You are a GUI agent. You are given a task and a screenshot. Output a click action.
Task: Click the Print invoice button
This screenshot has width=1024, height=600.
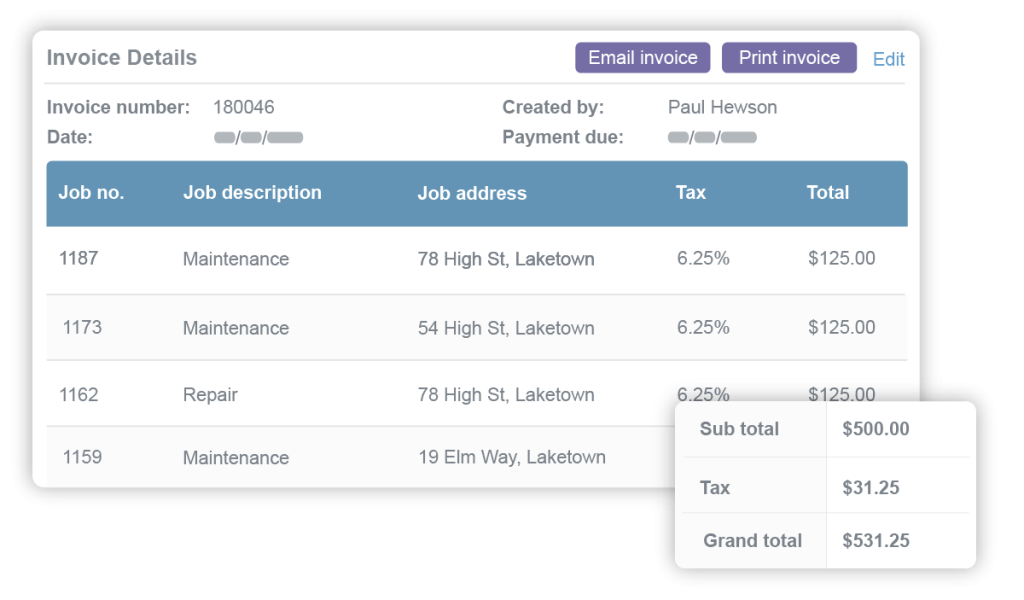click(x=789, y=57)
